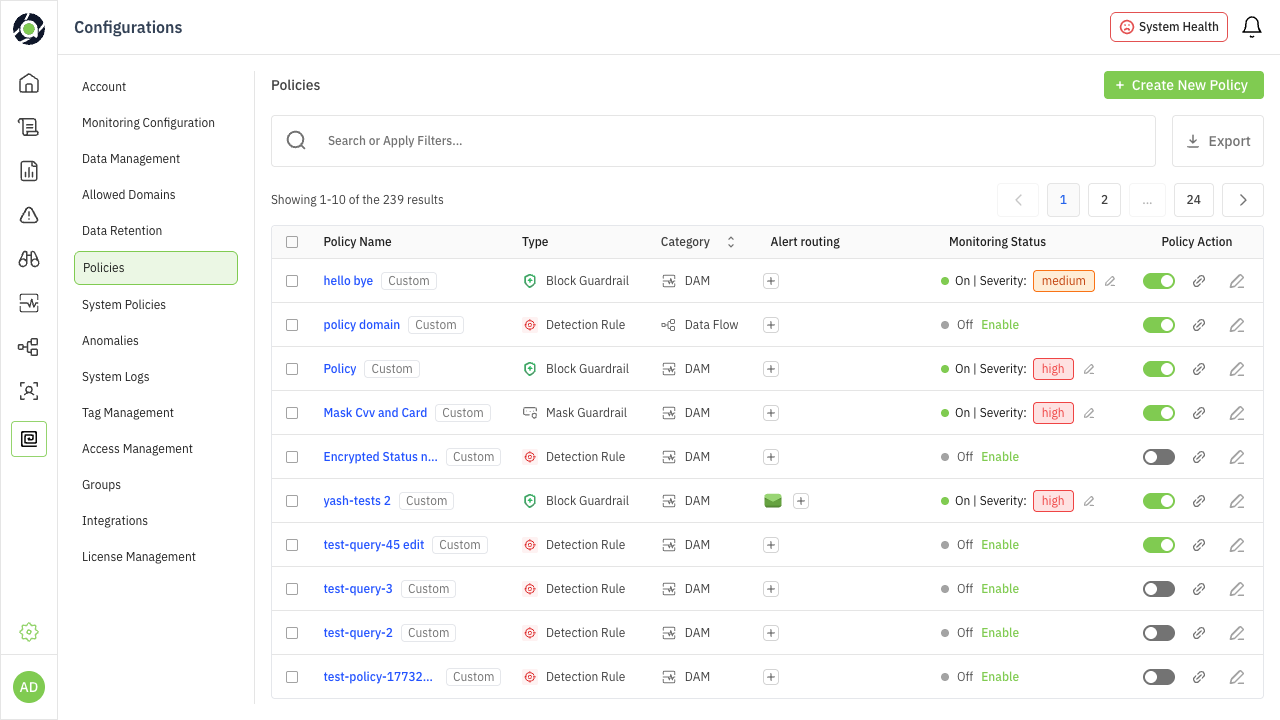The height and width of the screenshot is (720, 1280).
Task: Enable the test-query-3 policy toggle
Action: [x=1159, y=589]
